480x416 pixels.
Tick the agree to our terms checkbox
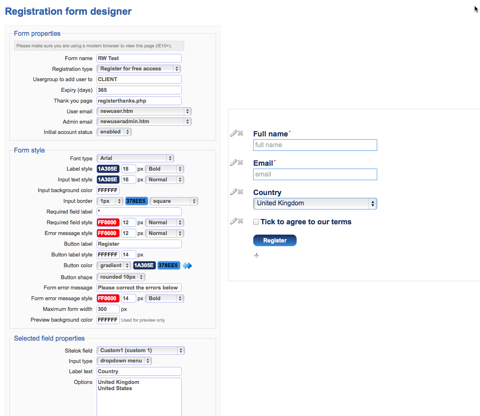[256, 222]
